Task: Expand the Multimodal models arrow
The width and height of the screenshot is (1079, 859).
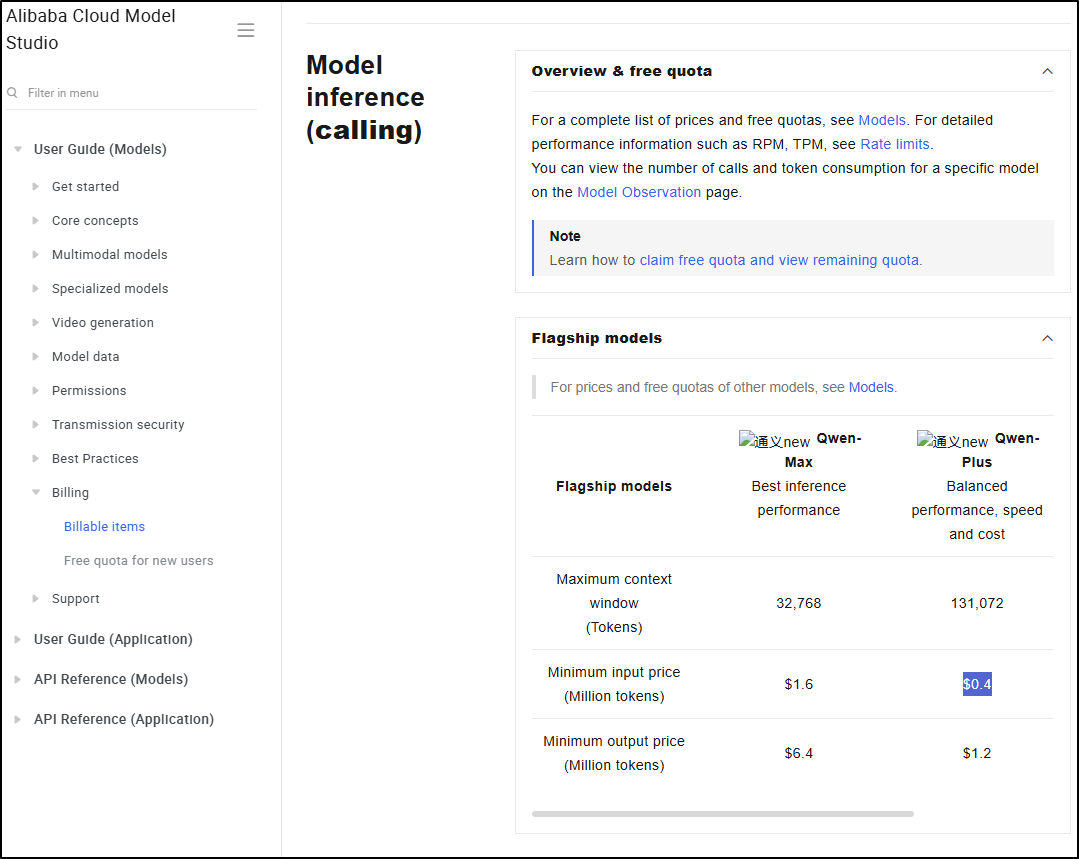Action: 36,255
